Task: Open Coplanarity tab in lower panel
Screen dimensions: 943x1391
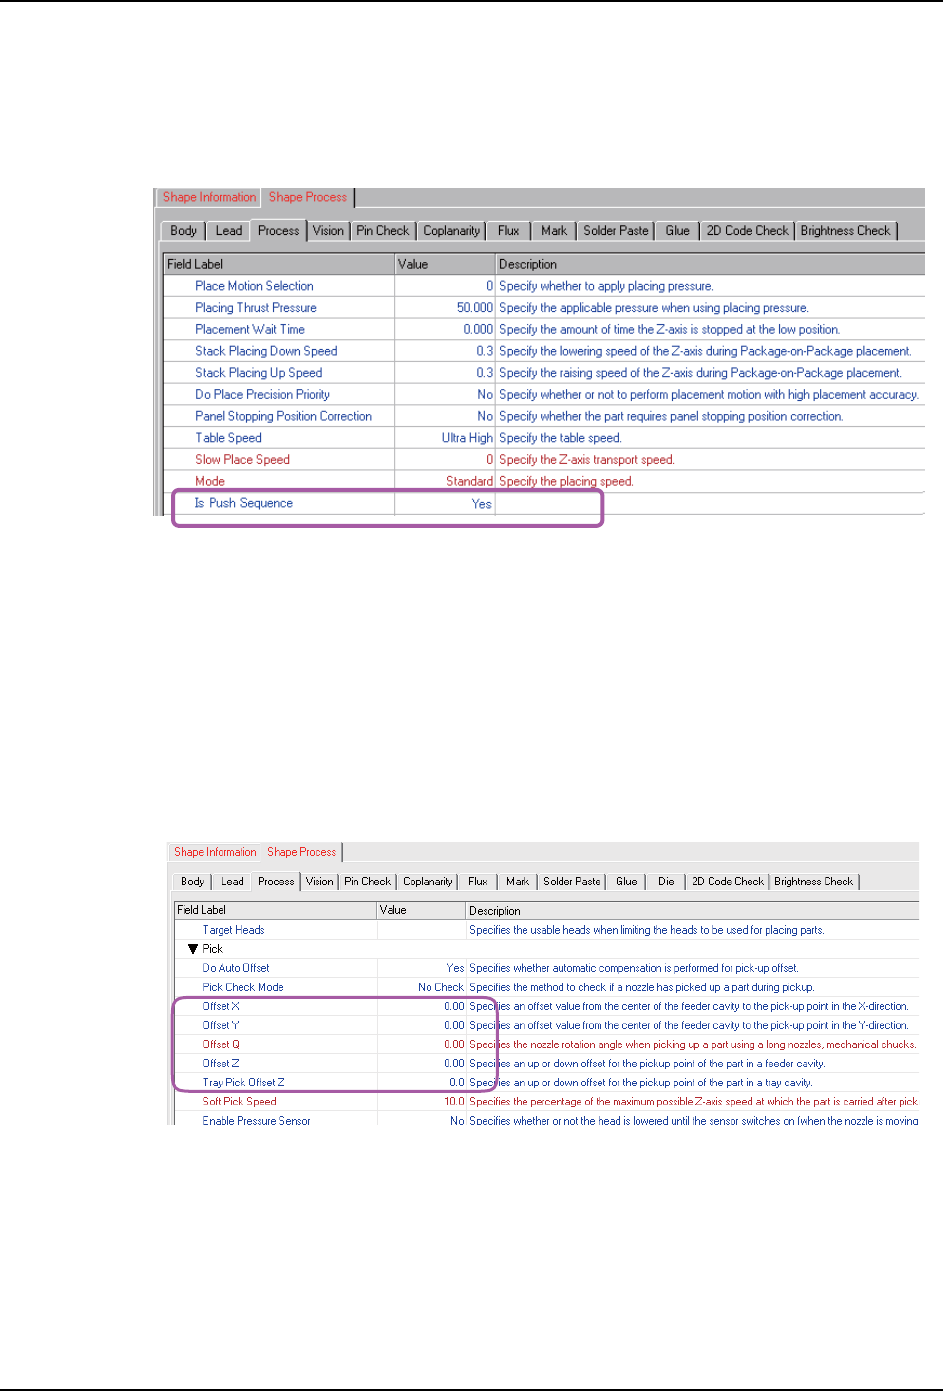Action: pyautogui.click(x=428, y=882)
